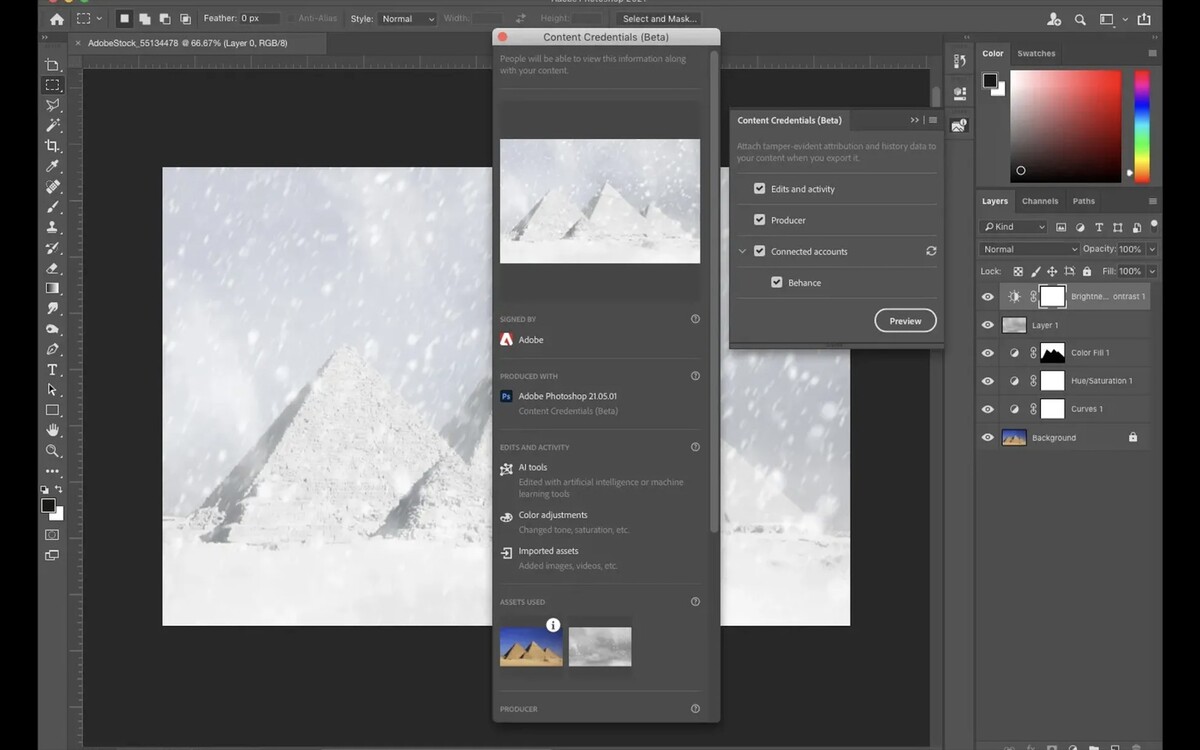Open Content Credentials docked panel menu
This screenshot has height=750, width=1200.
pos(933,120)
